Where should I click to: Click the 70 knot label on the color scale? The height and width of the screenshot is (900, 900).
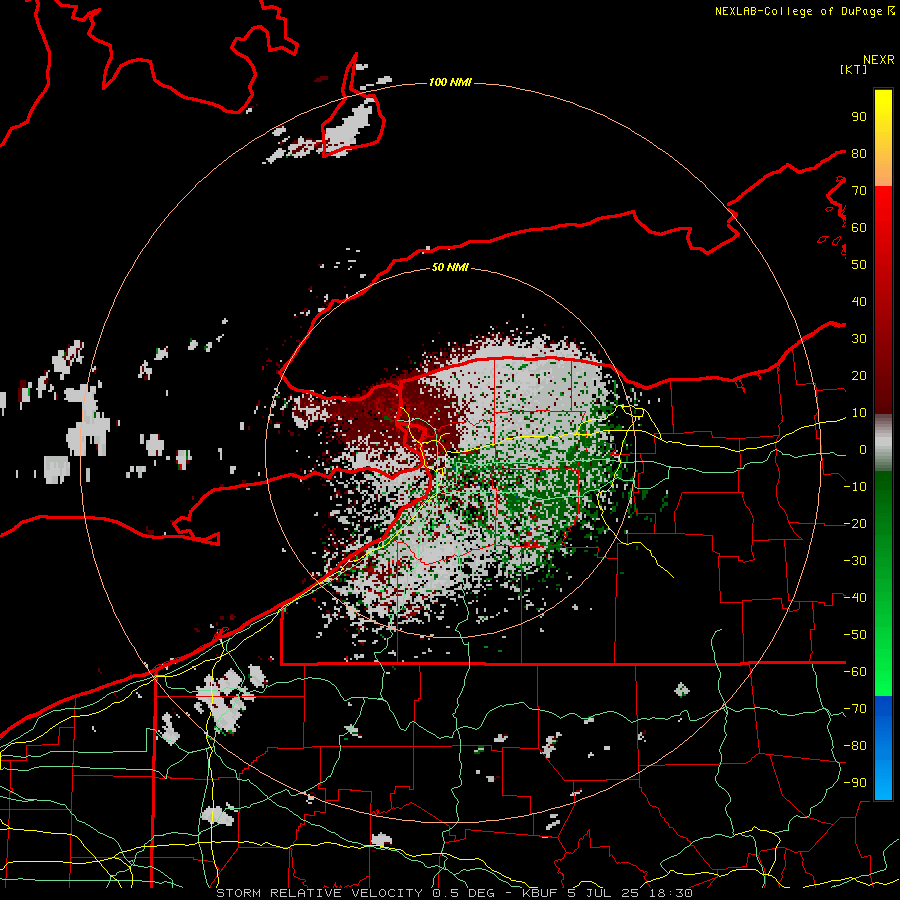(859, 191)
